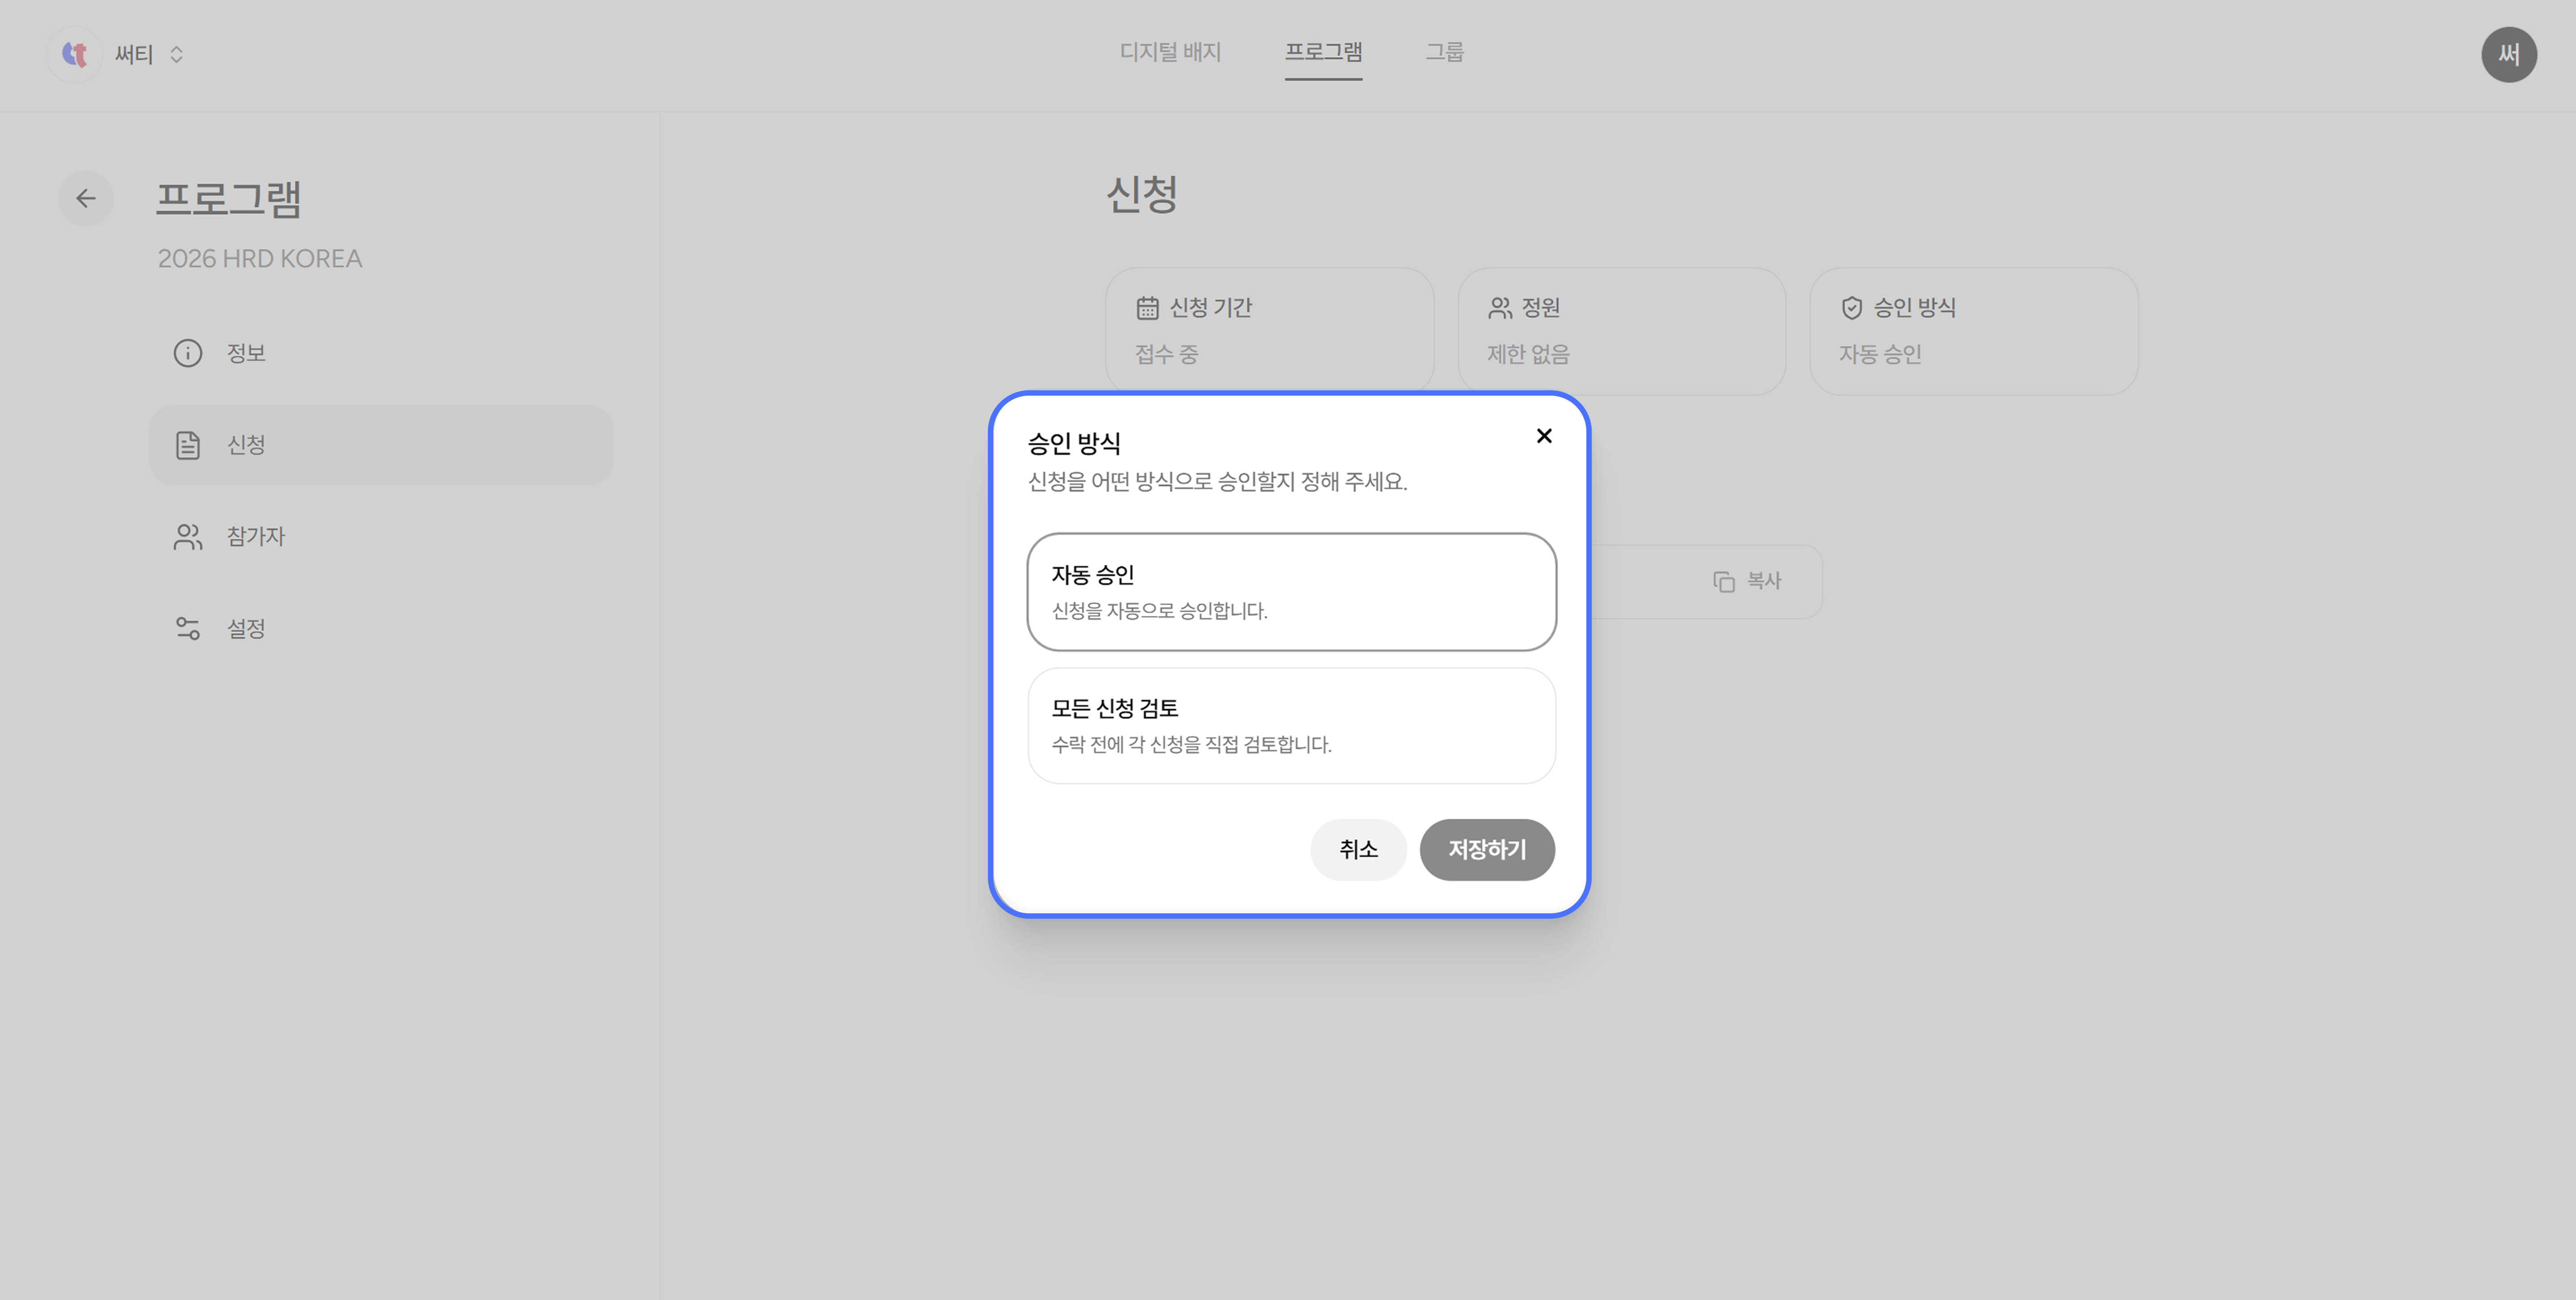This screenshot has height=1300, width=2576.
Task: Click the dialog description 신청을 어떤 방식으로 승인할지
Action: pyautogui.click(x=1217, y=482)
